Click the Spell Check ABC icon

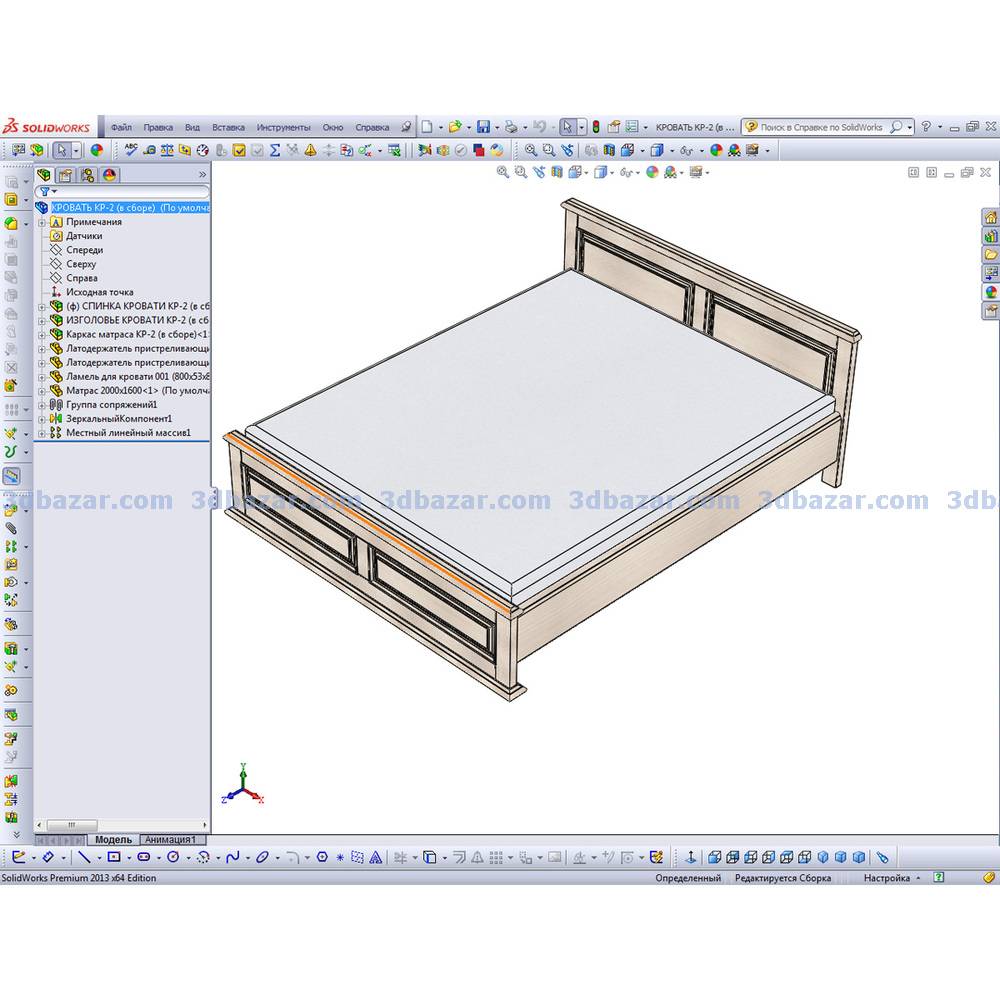(130, 150)
